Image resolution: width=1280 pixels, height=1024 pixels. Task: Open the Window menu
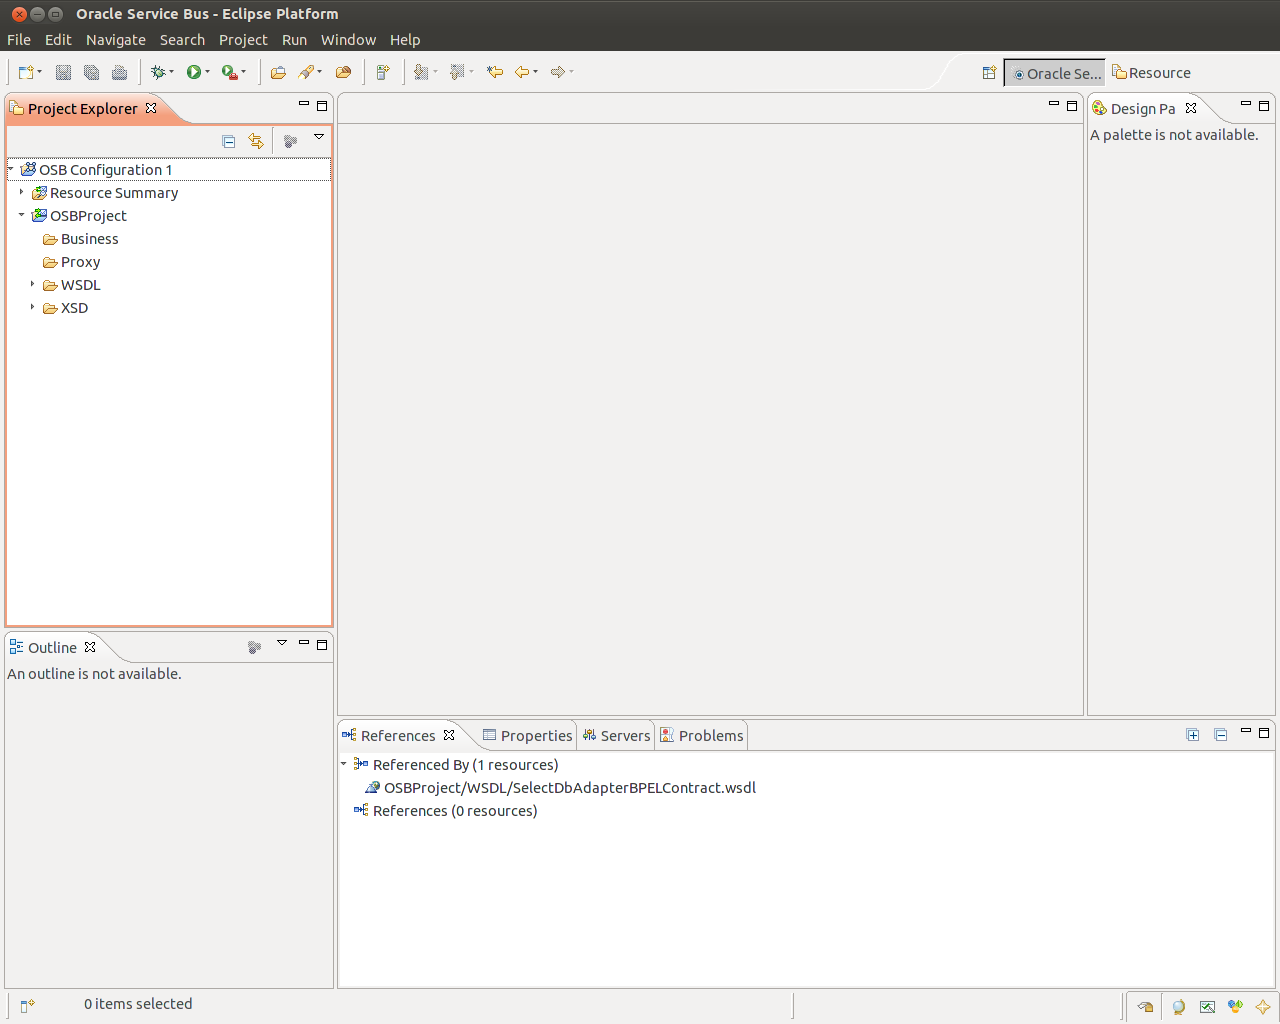(348, 40)
